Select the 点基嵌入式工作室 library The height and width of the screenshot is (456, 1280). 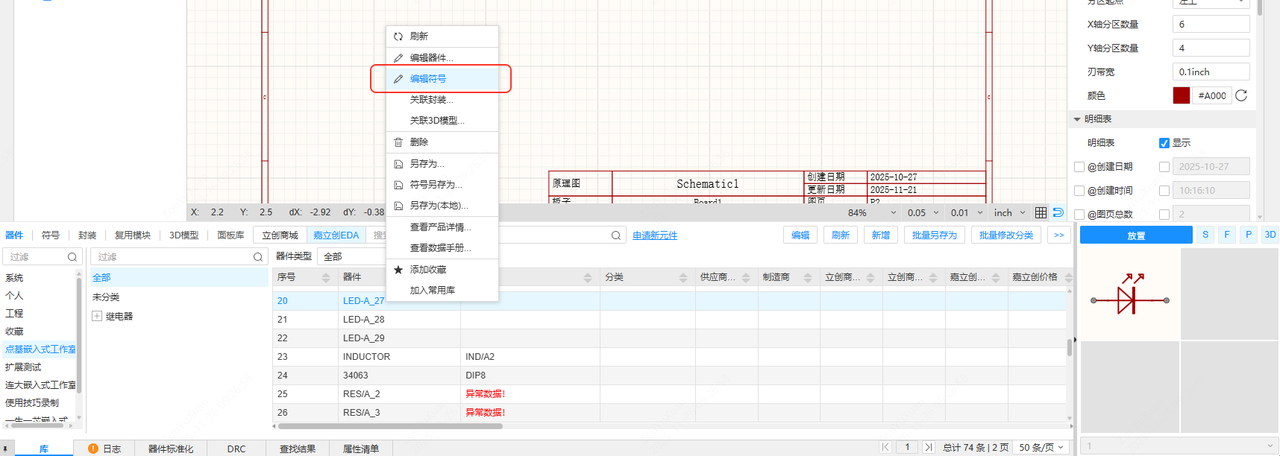39,349
